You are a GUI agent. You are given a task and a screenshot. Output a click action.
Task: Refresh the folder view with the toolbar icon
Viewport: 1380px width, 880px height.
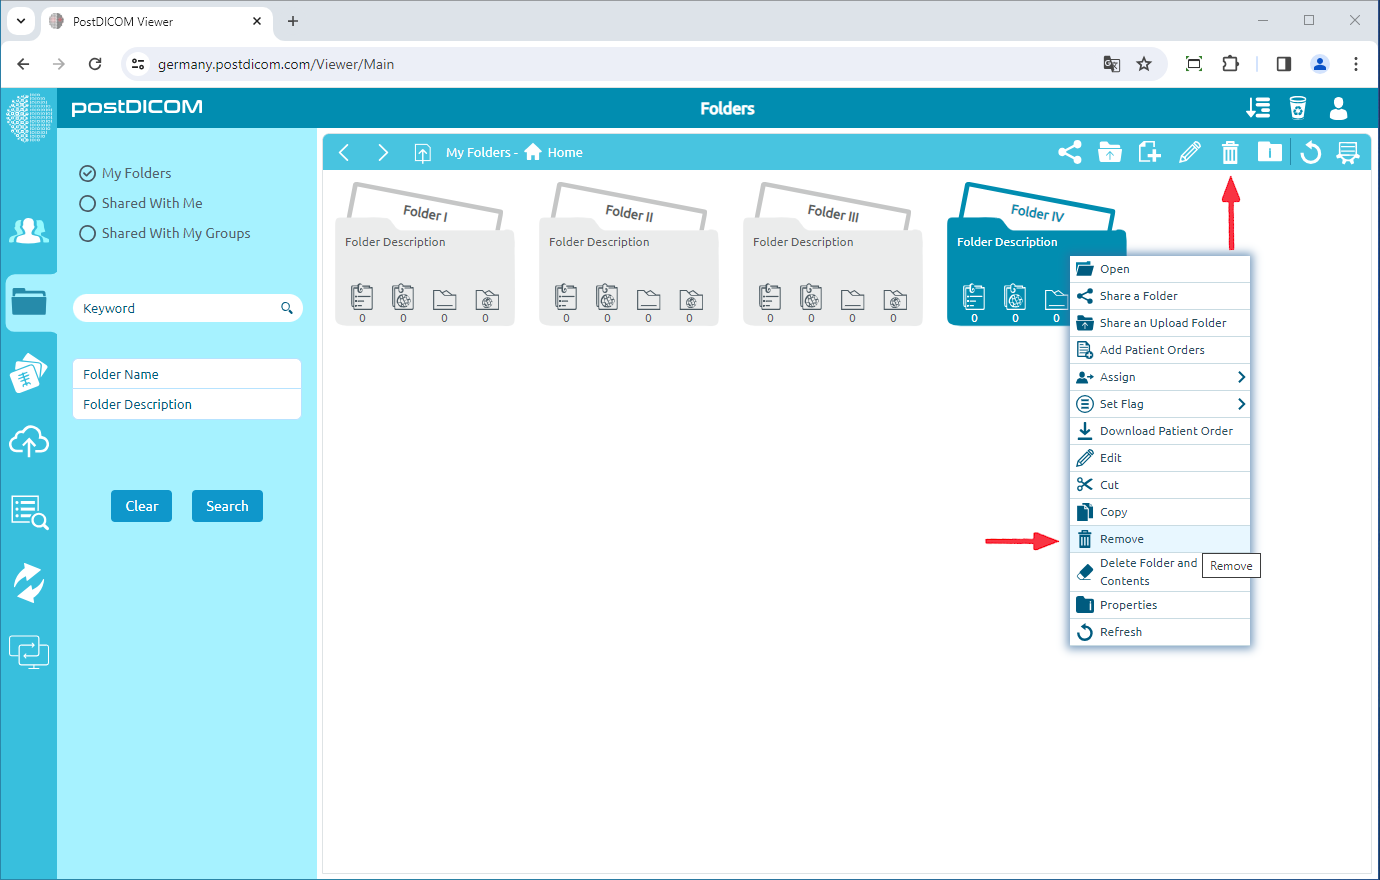pyautogui.click(x=1310, y=152)
